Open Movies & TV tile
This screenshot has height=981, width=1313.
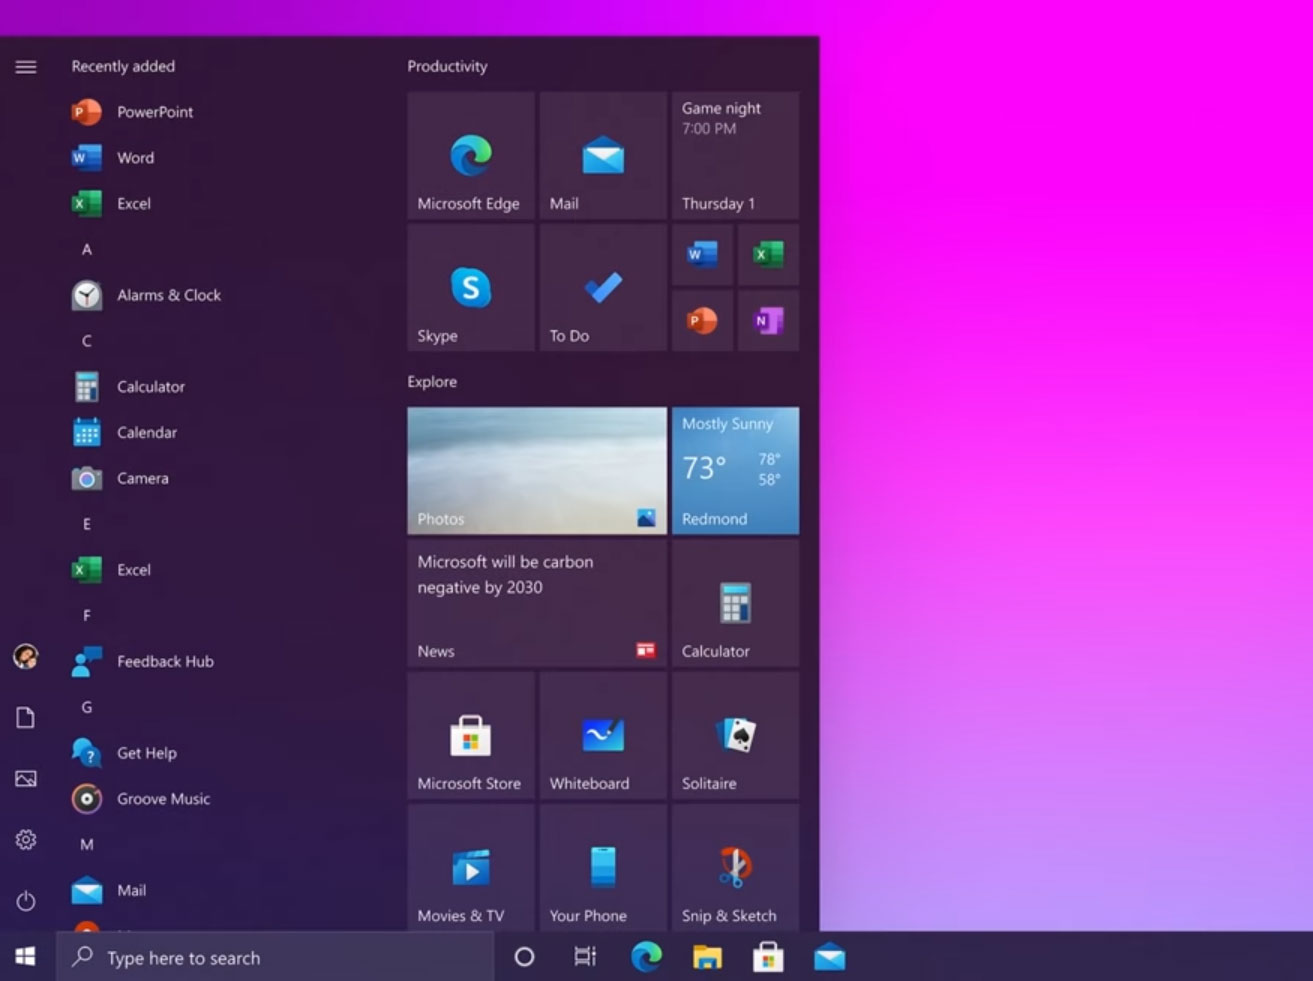(x=471, y=868)
